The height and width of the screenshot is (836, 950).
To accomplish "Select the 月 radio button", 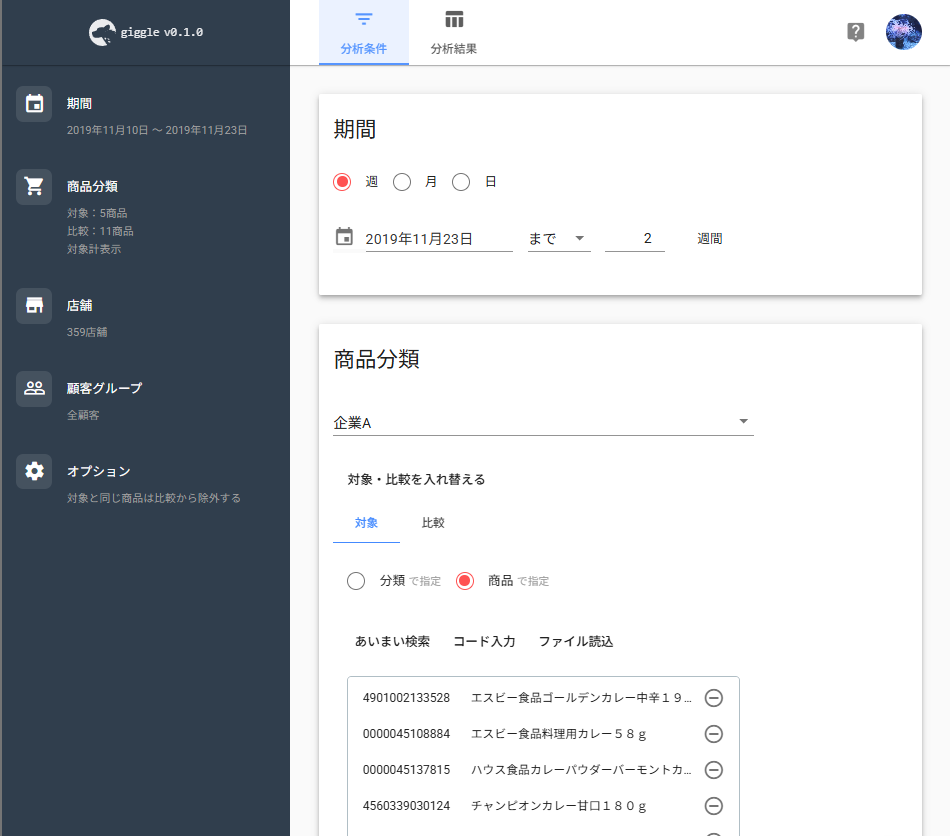I will 402,182.
